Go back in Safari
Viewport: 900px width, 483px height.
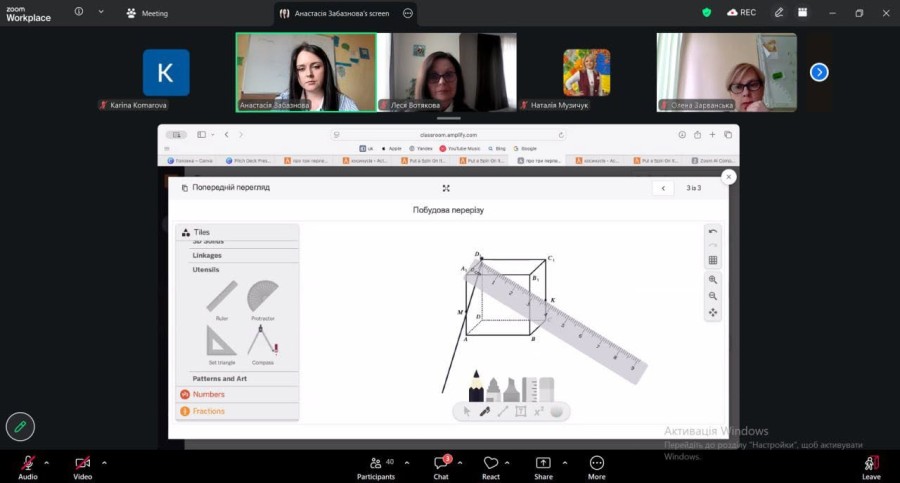(227, 134)
